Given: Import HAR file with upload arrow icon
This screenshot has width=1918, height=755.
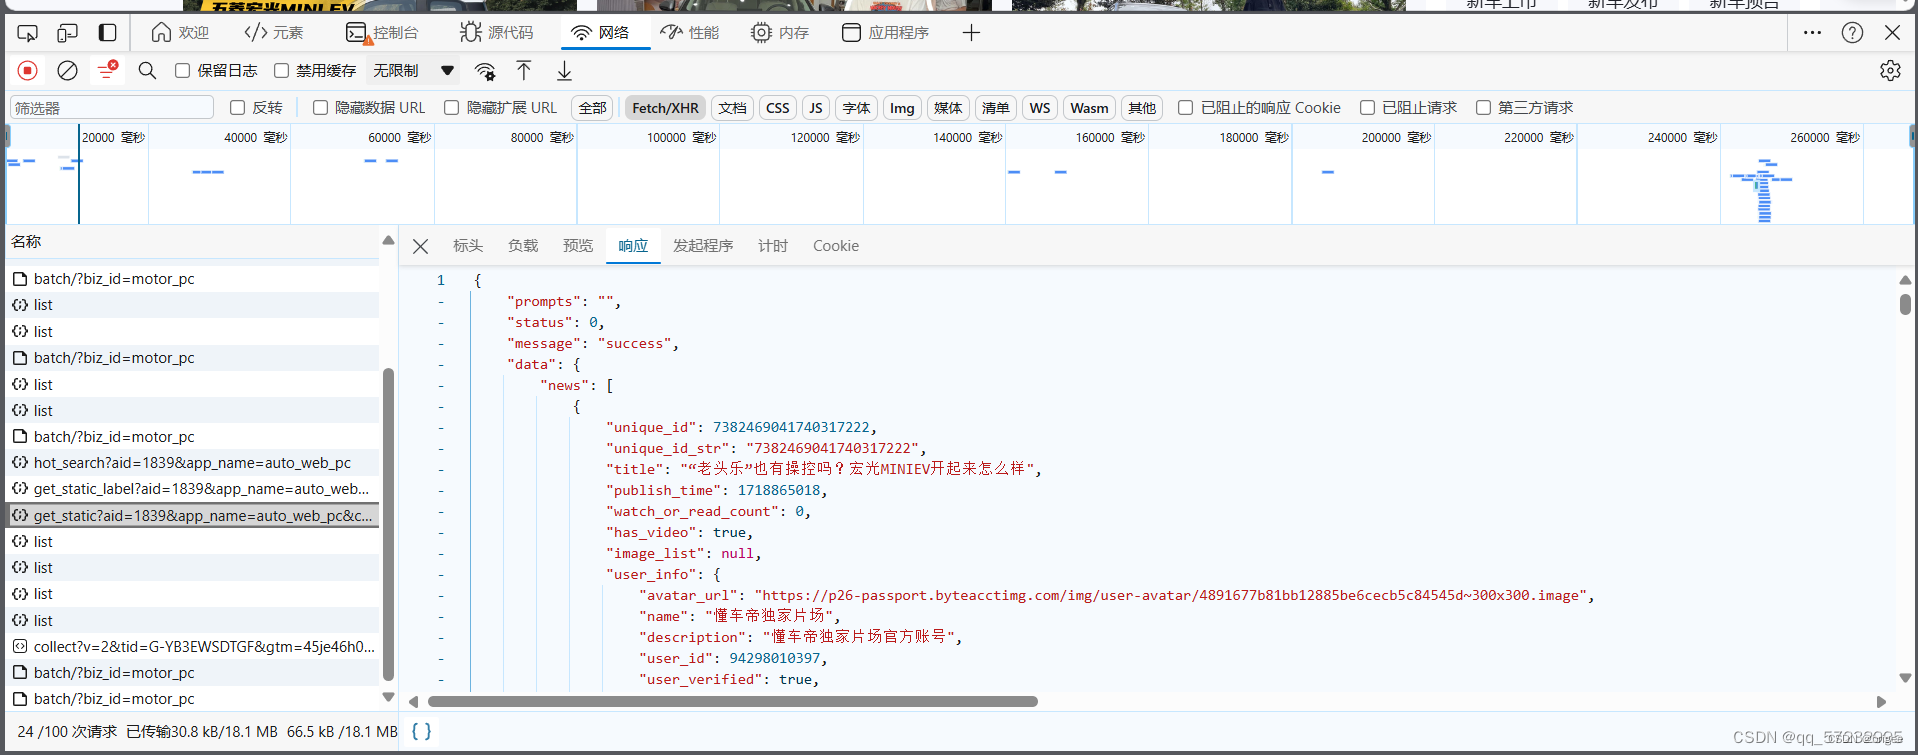Looking at the screenshot, I should click(524, 70).
